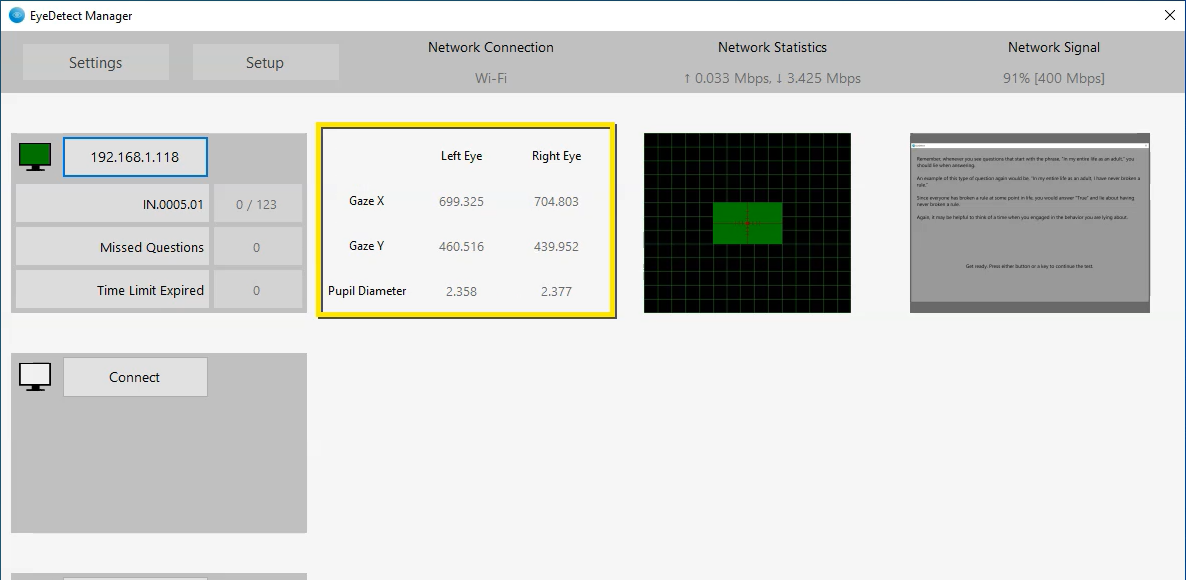This screenshot has width=1186, height=580.
Task: Click the Missed Questions count value
Action: coord(256,247)
